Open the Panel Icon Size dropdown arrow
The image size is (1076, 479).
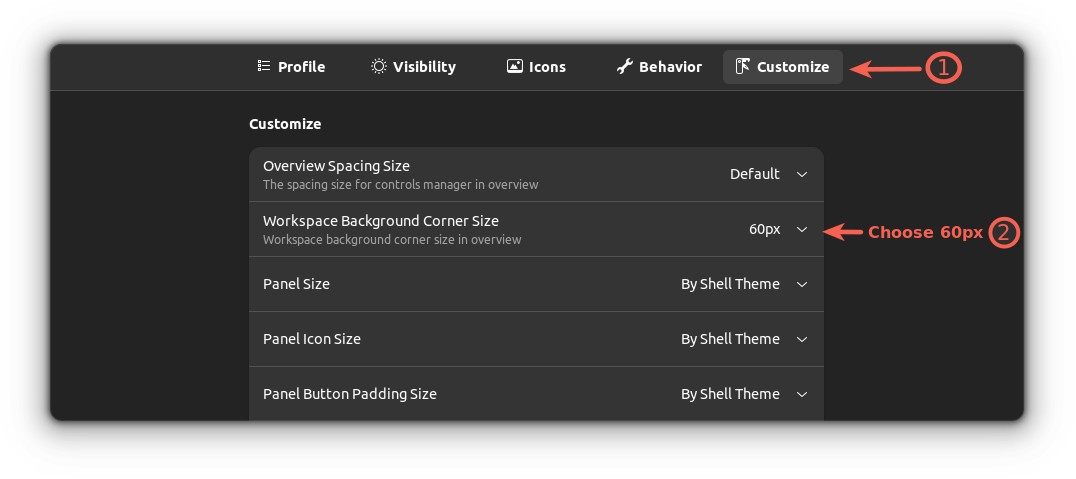pos(802,339)
